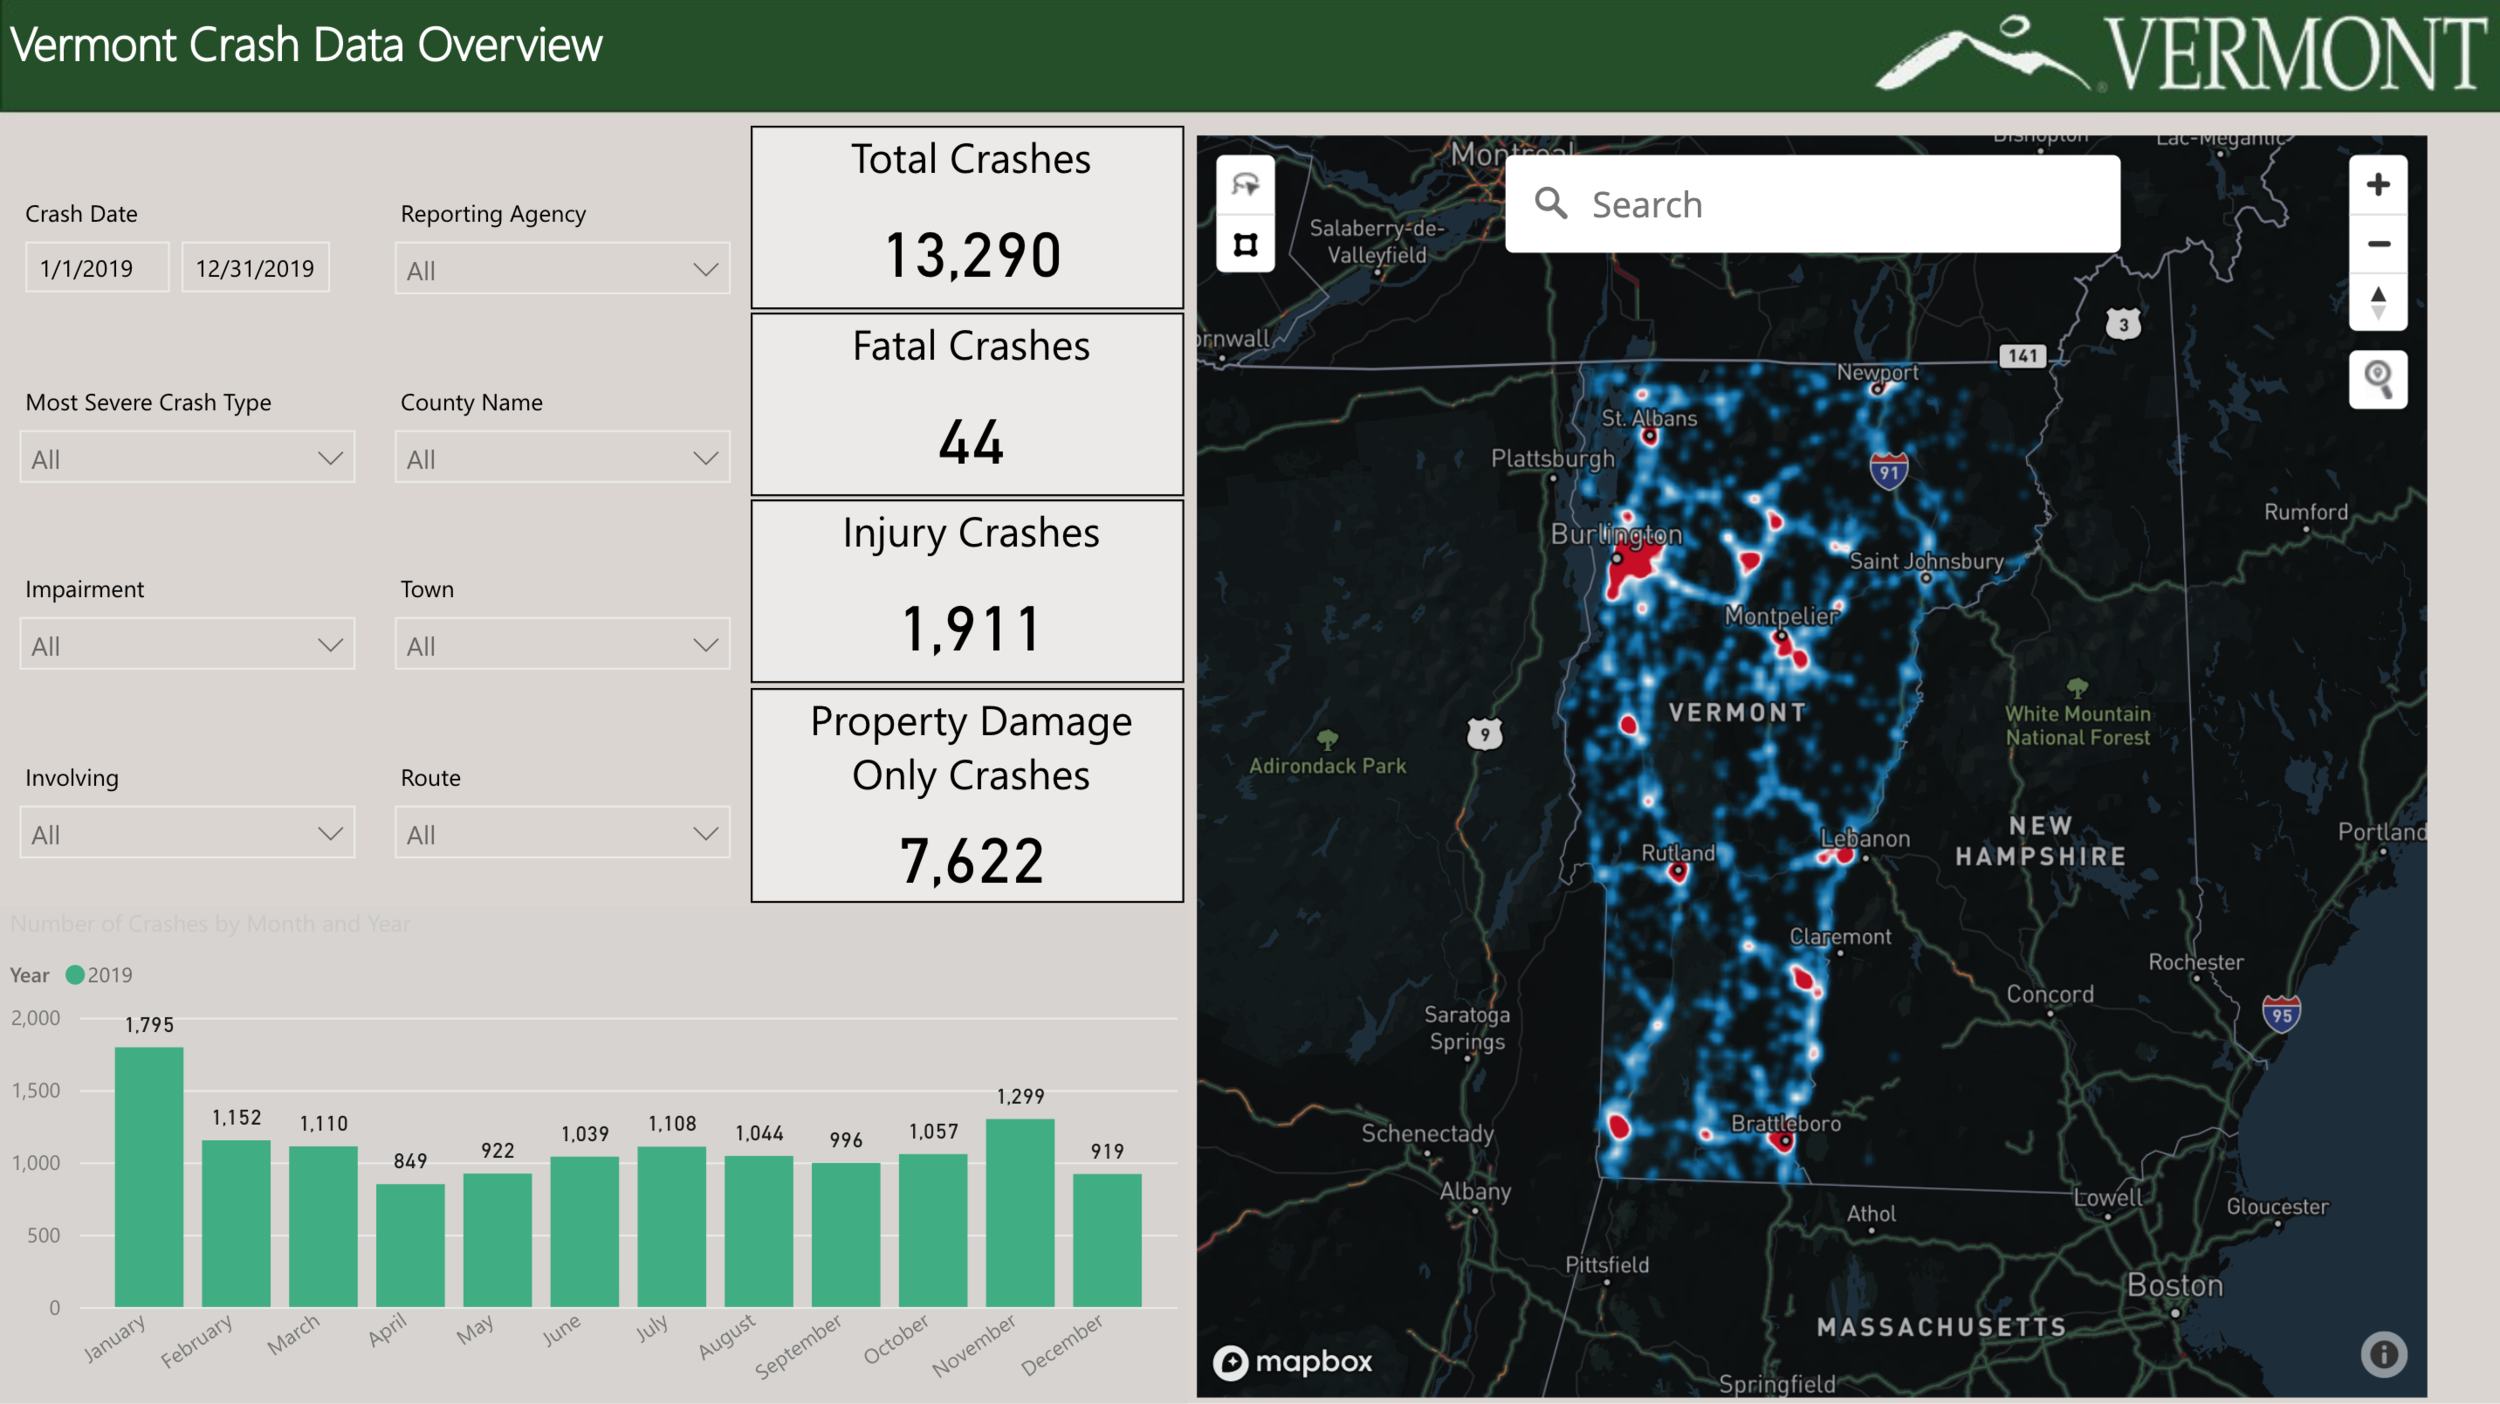Click the map Search box
Viewport: 2500px width, 1404px height.
click(x=1812, y=204)
